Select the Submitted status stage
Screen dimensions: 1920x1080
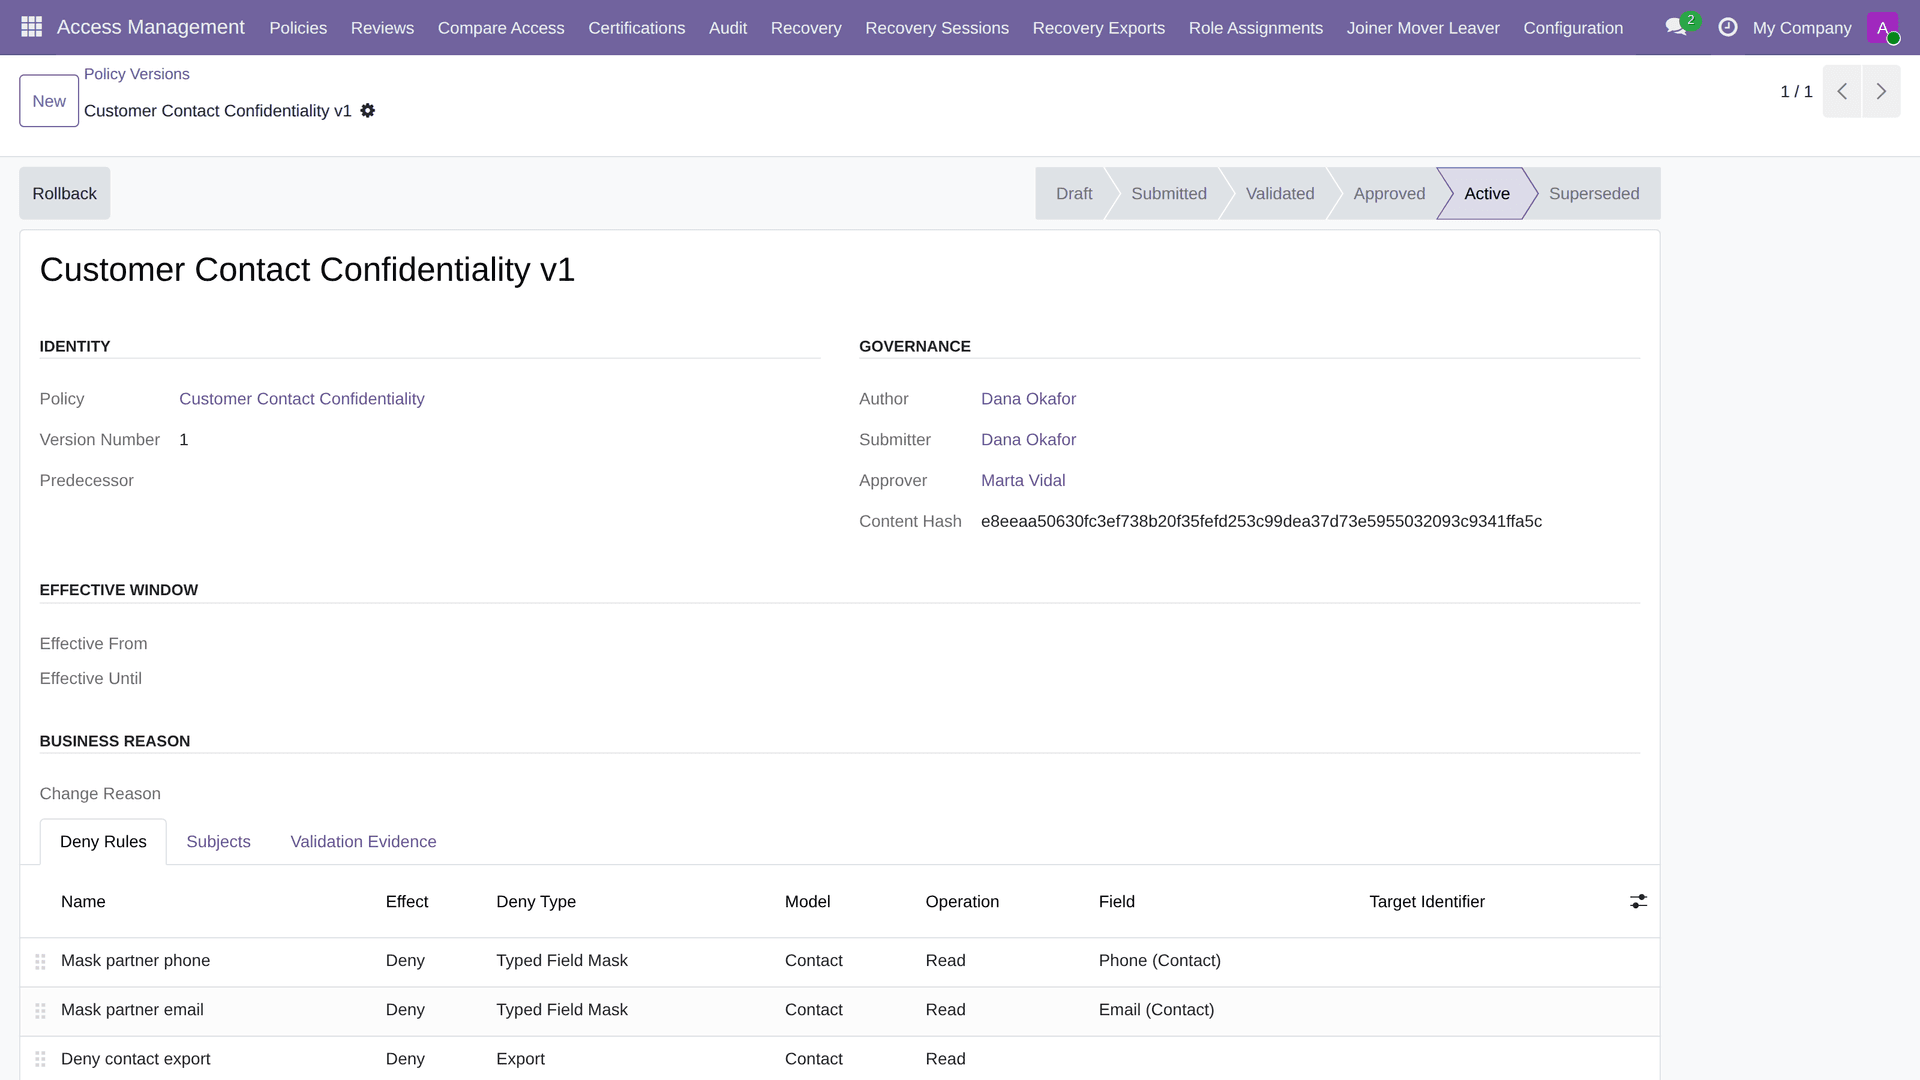[1168, 193]
